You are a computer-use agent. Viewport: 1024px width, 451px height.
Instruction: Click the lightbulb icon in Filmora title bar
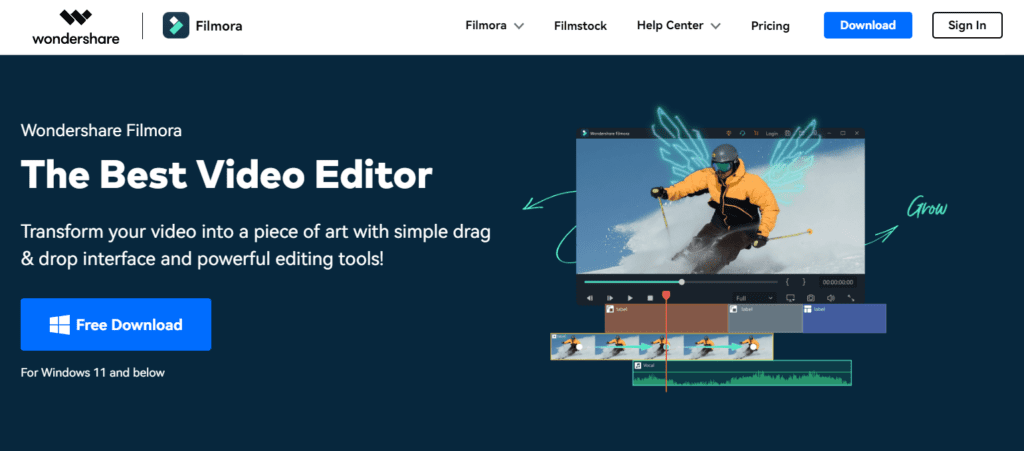729,133
